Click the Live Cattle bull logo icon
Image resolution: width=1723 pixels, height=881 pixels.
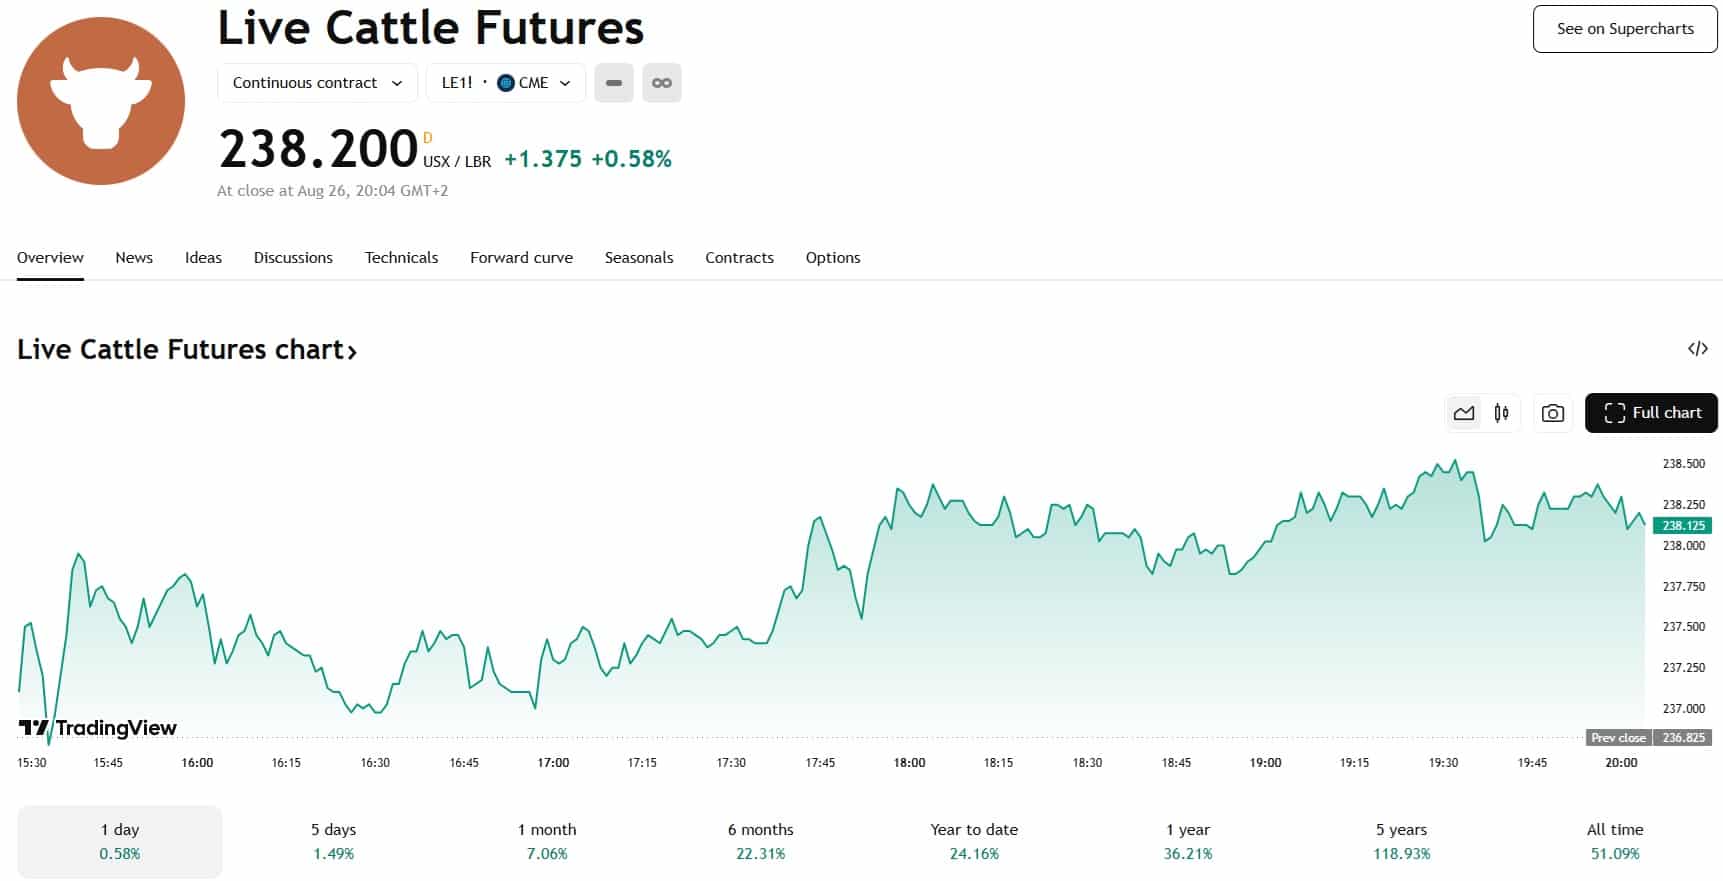pos(101,101)
